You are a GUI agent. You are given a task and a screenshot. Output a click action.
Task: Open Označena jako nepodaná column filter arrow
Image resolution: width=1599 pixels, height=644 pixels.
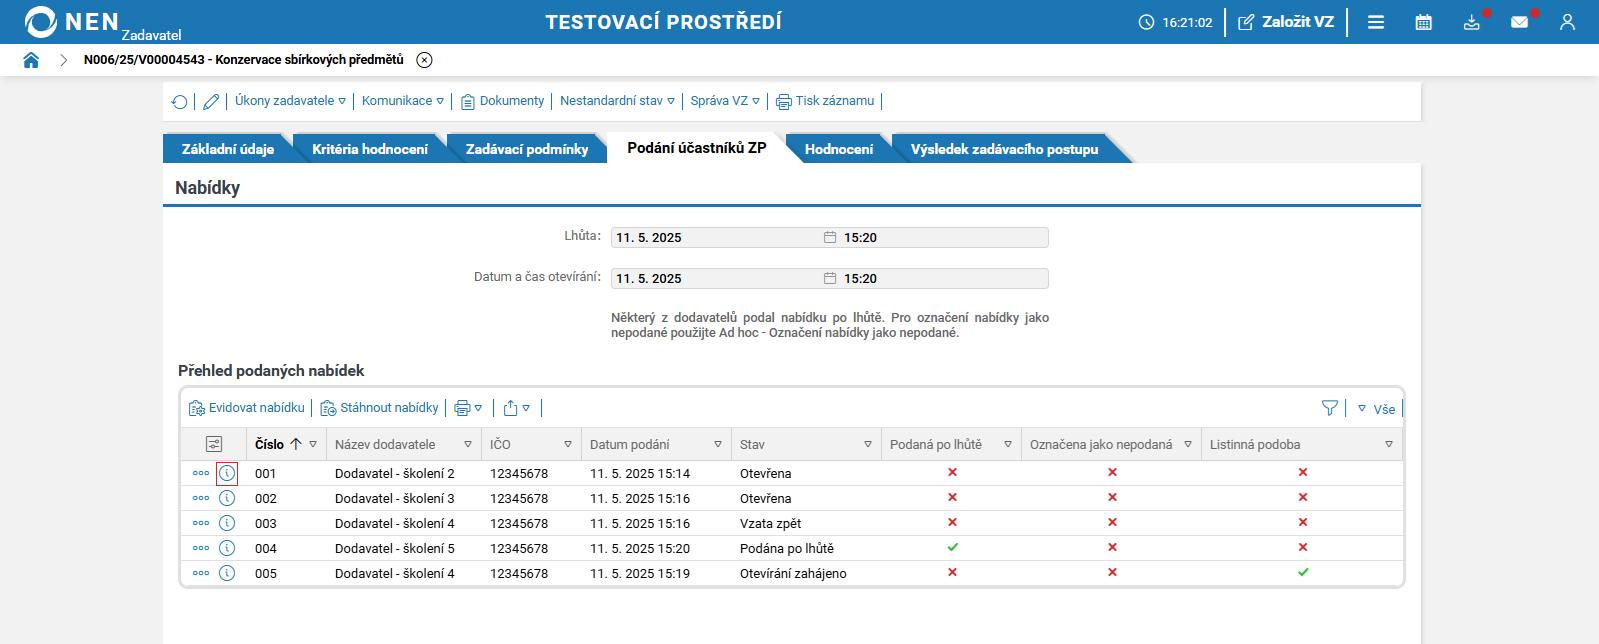(1188, 444)
